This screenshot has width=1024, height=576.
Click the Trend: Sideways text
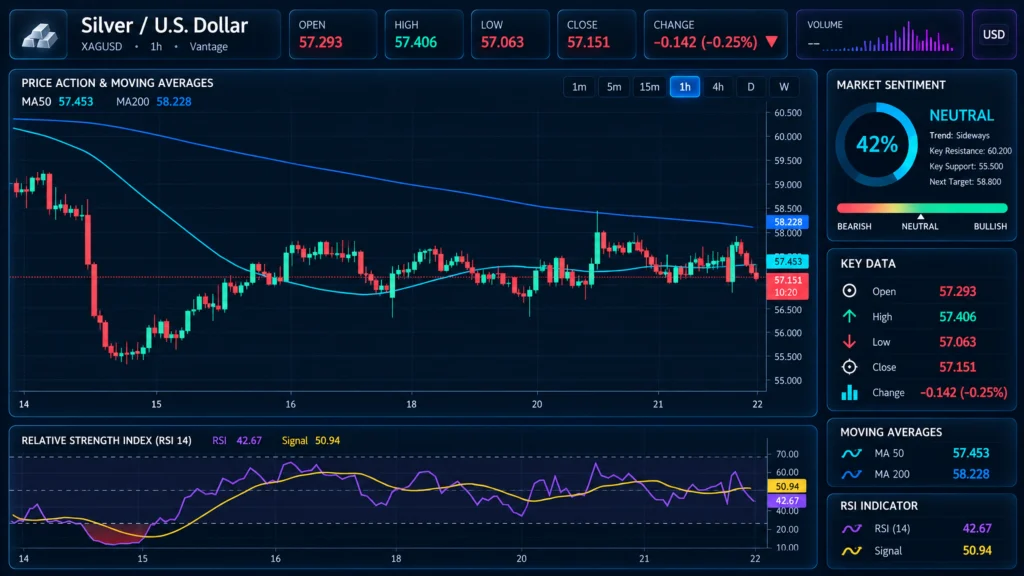[x=959, y=136]
